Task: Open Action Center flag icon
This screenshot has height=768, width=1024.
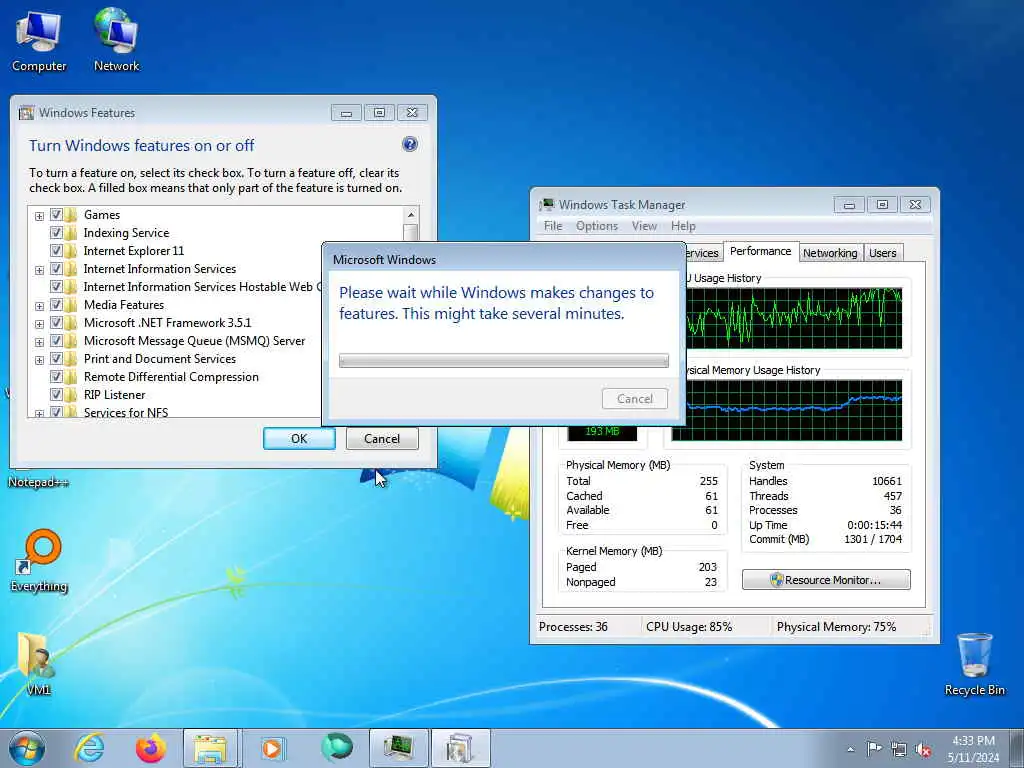Action: pyautogui.click(x=874, y=749)
